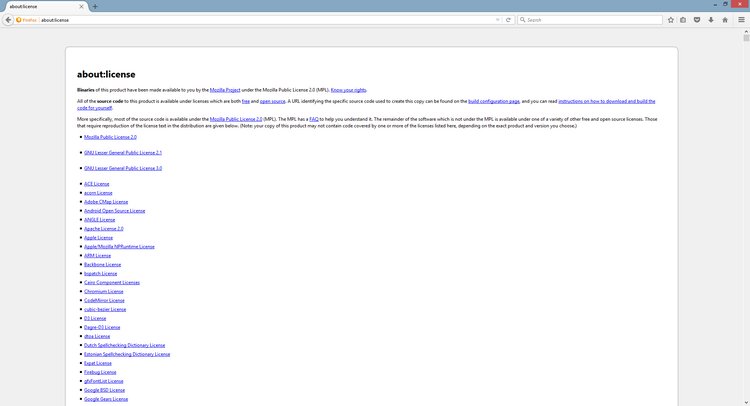Jump to acorn License

98,193
